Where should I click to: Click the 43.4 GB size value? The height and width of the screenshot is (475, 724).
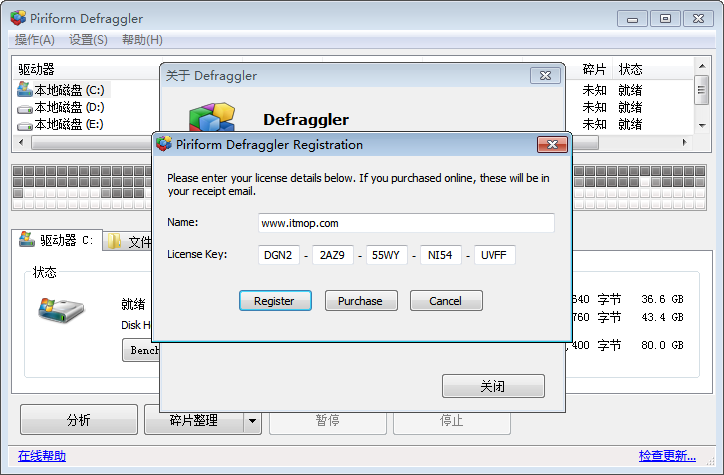pyautogui.click(x=662, y=318)
